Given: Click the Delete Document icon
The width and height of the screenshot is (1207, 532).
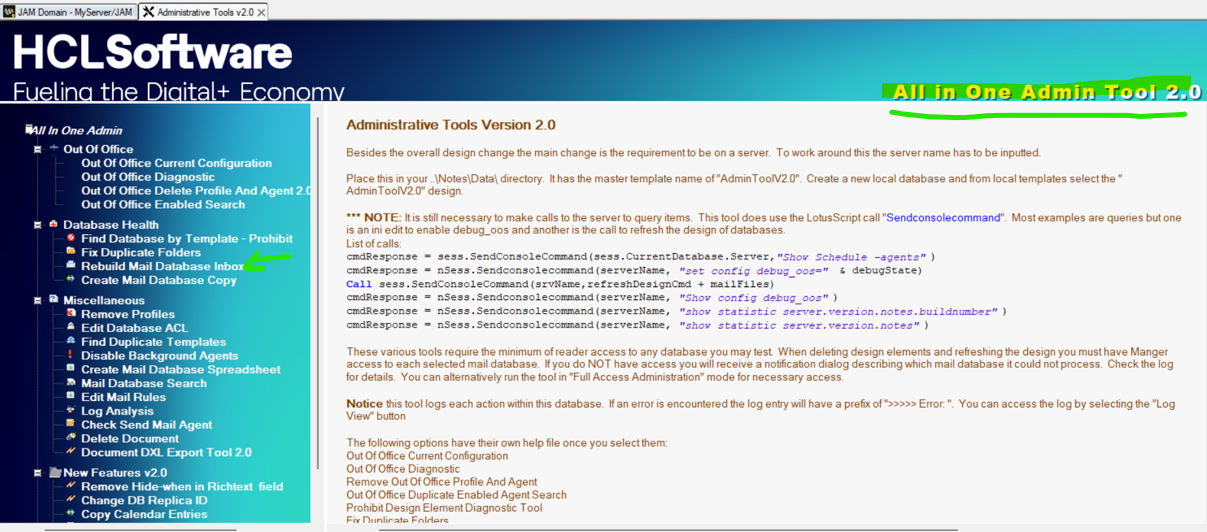Looking at the screenshot, I should 71,439.
